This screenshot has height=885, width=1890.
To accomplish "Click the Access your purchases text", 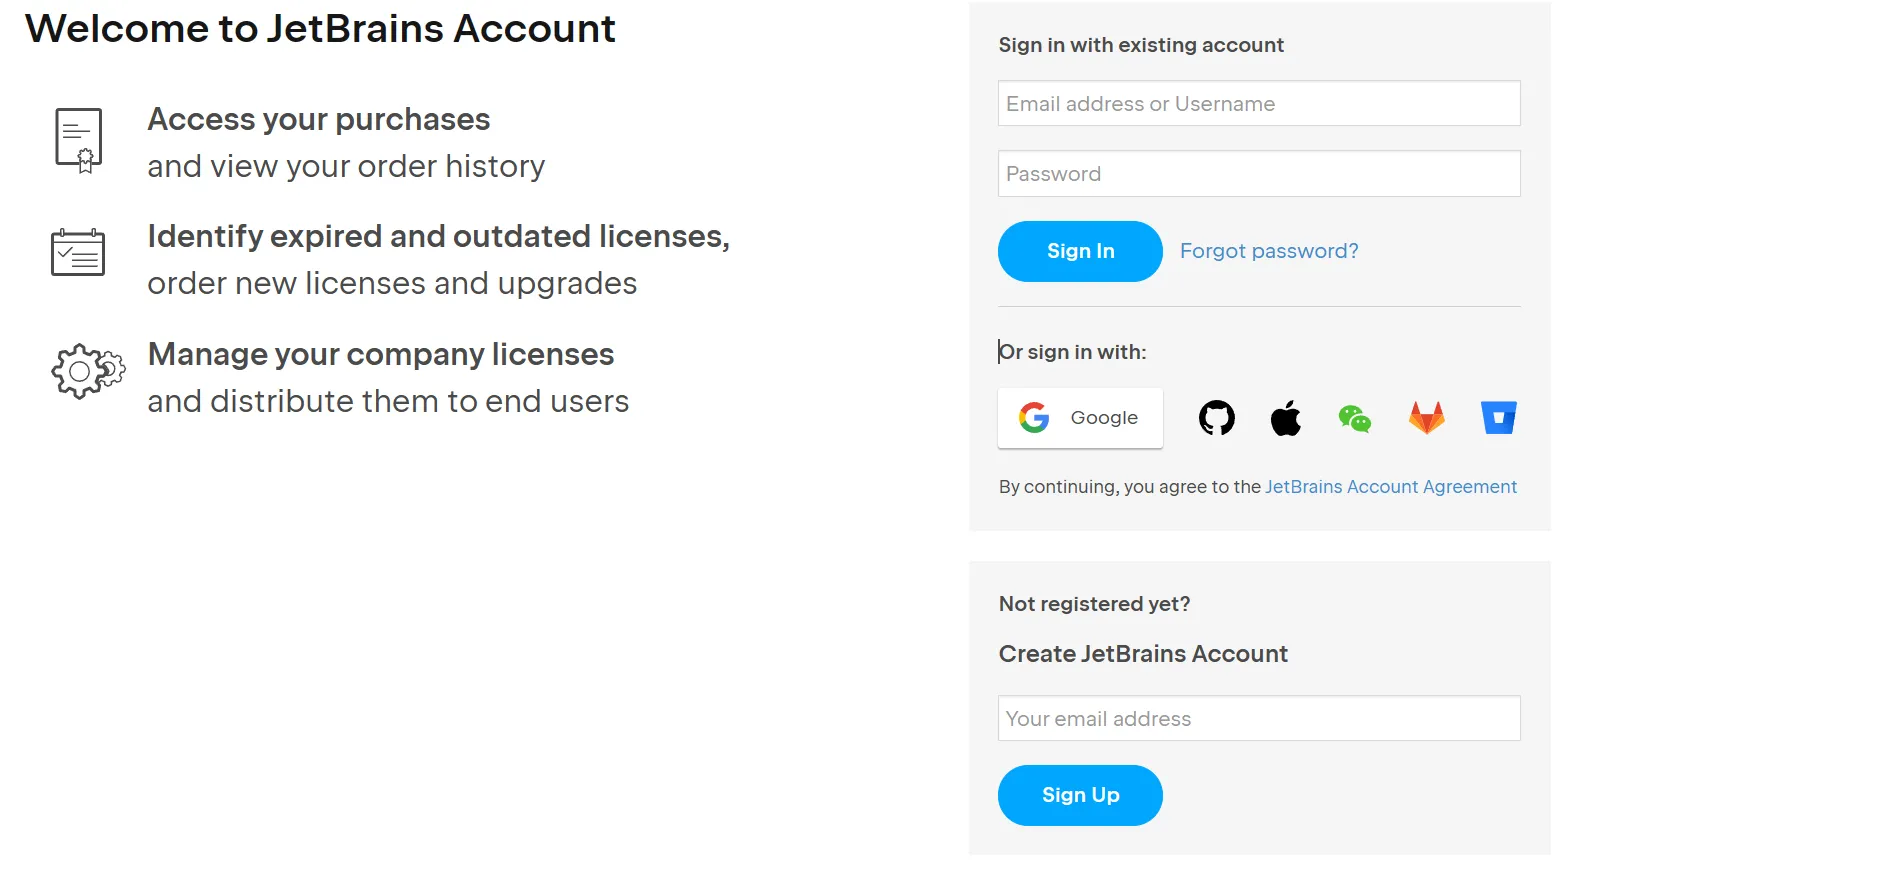I will 318,120.
